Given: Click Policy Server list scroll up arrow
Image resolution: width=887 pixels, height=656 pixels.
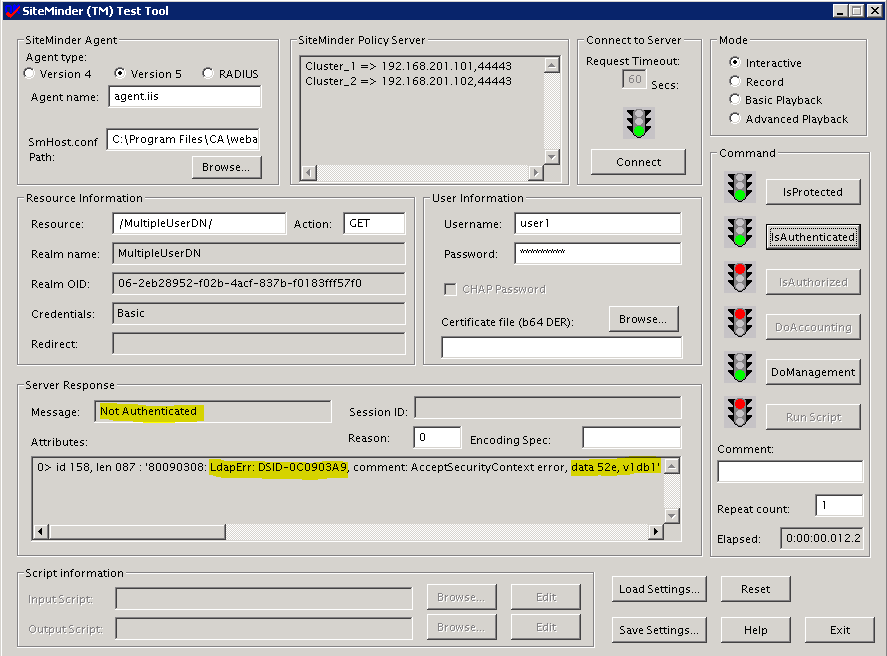Looking at the screenshot, I should coord(552,65).
